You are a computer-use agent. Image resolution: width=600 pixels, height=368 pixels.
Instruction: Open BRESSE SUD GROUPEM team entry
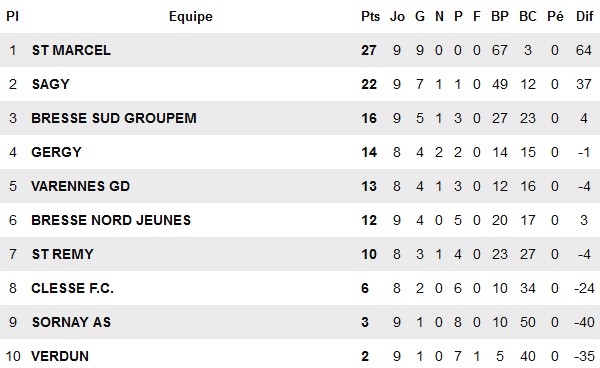coord(114,118)
